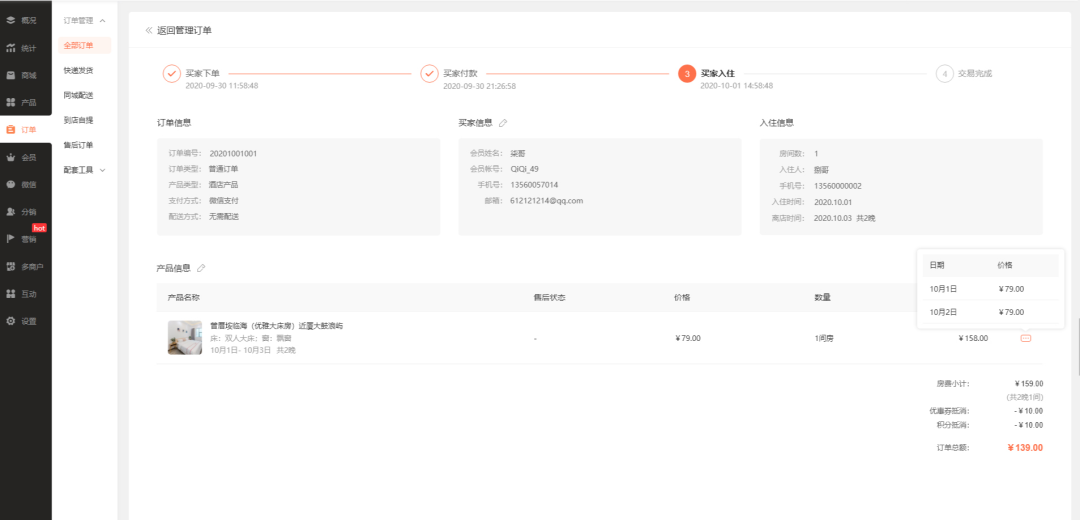
Task: Open the 概况 overview sidebar item
Action: point(22,20)
